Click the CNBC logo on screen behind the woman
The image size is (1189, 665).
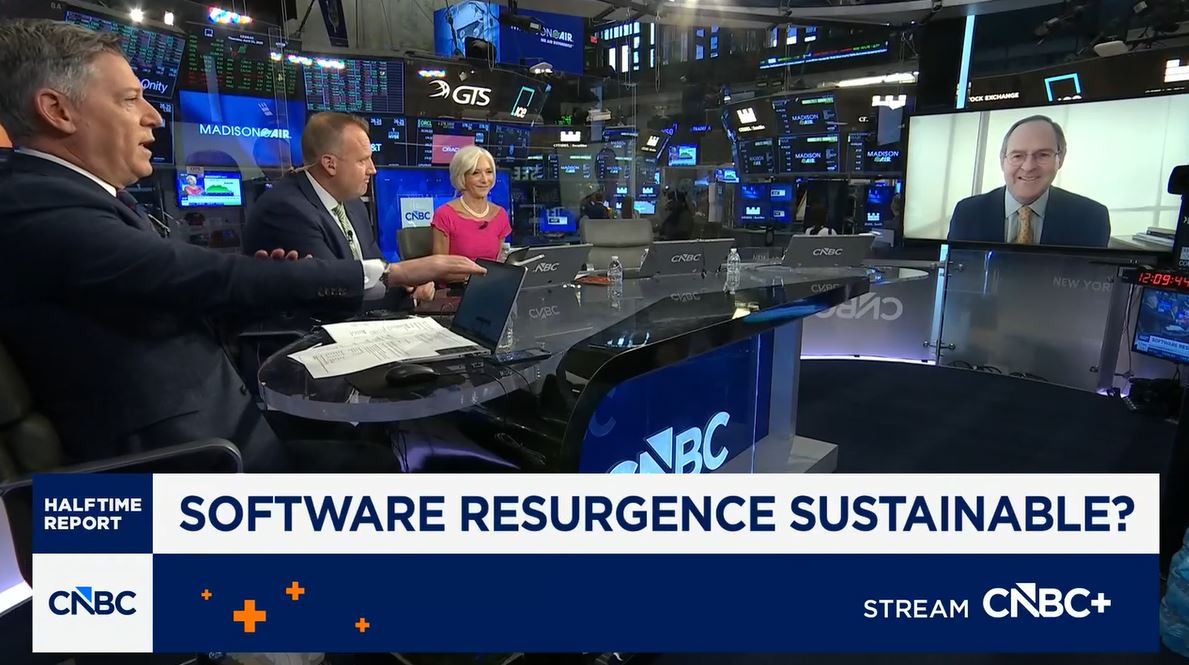[x=416, y=212]
